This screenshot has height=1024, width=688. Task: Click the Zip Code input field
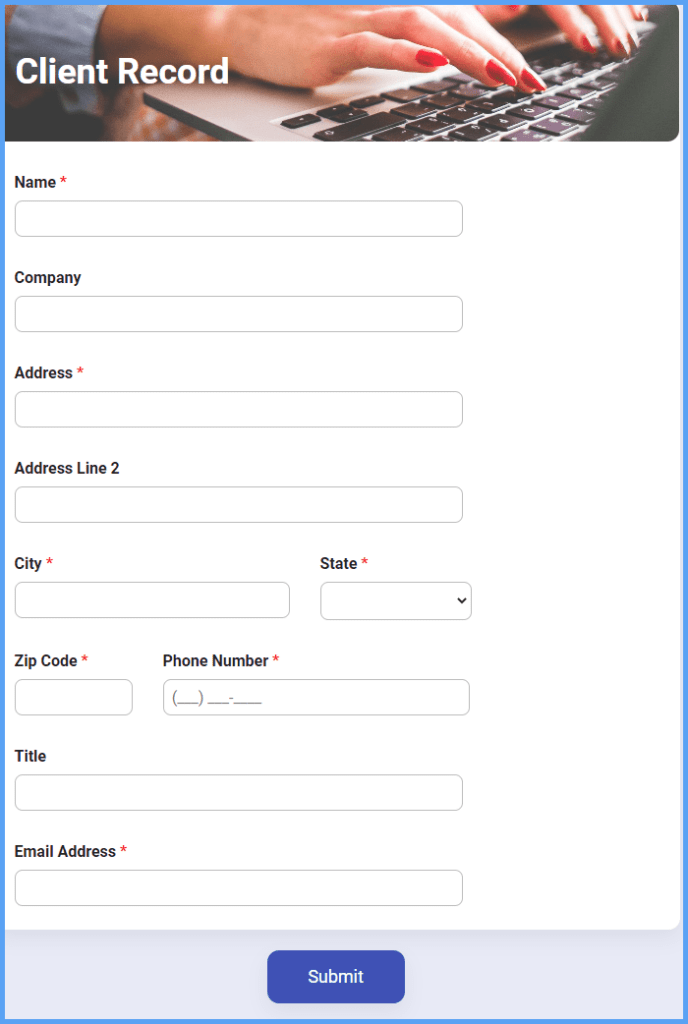(x=73, y=697)
